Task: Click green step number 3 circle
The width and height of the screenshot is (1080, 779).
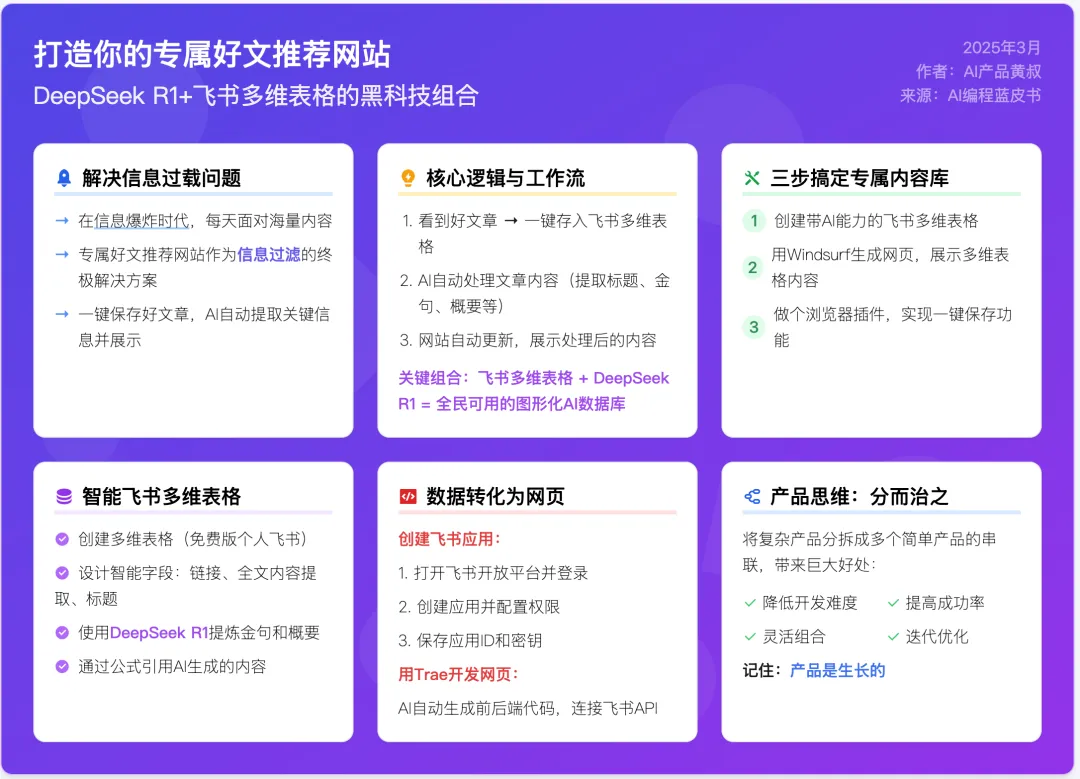Action: click(x=754, y=327)
